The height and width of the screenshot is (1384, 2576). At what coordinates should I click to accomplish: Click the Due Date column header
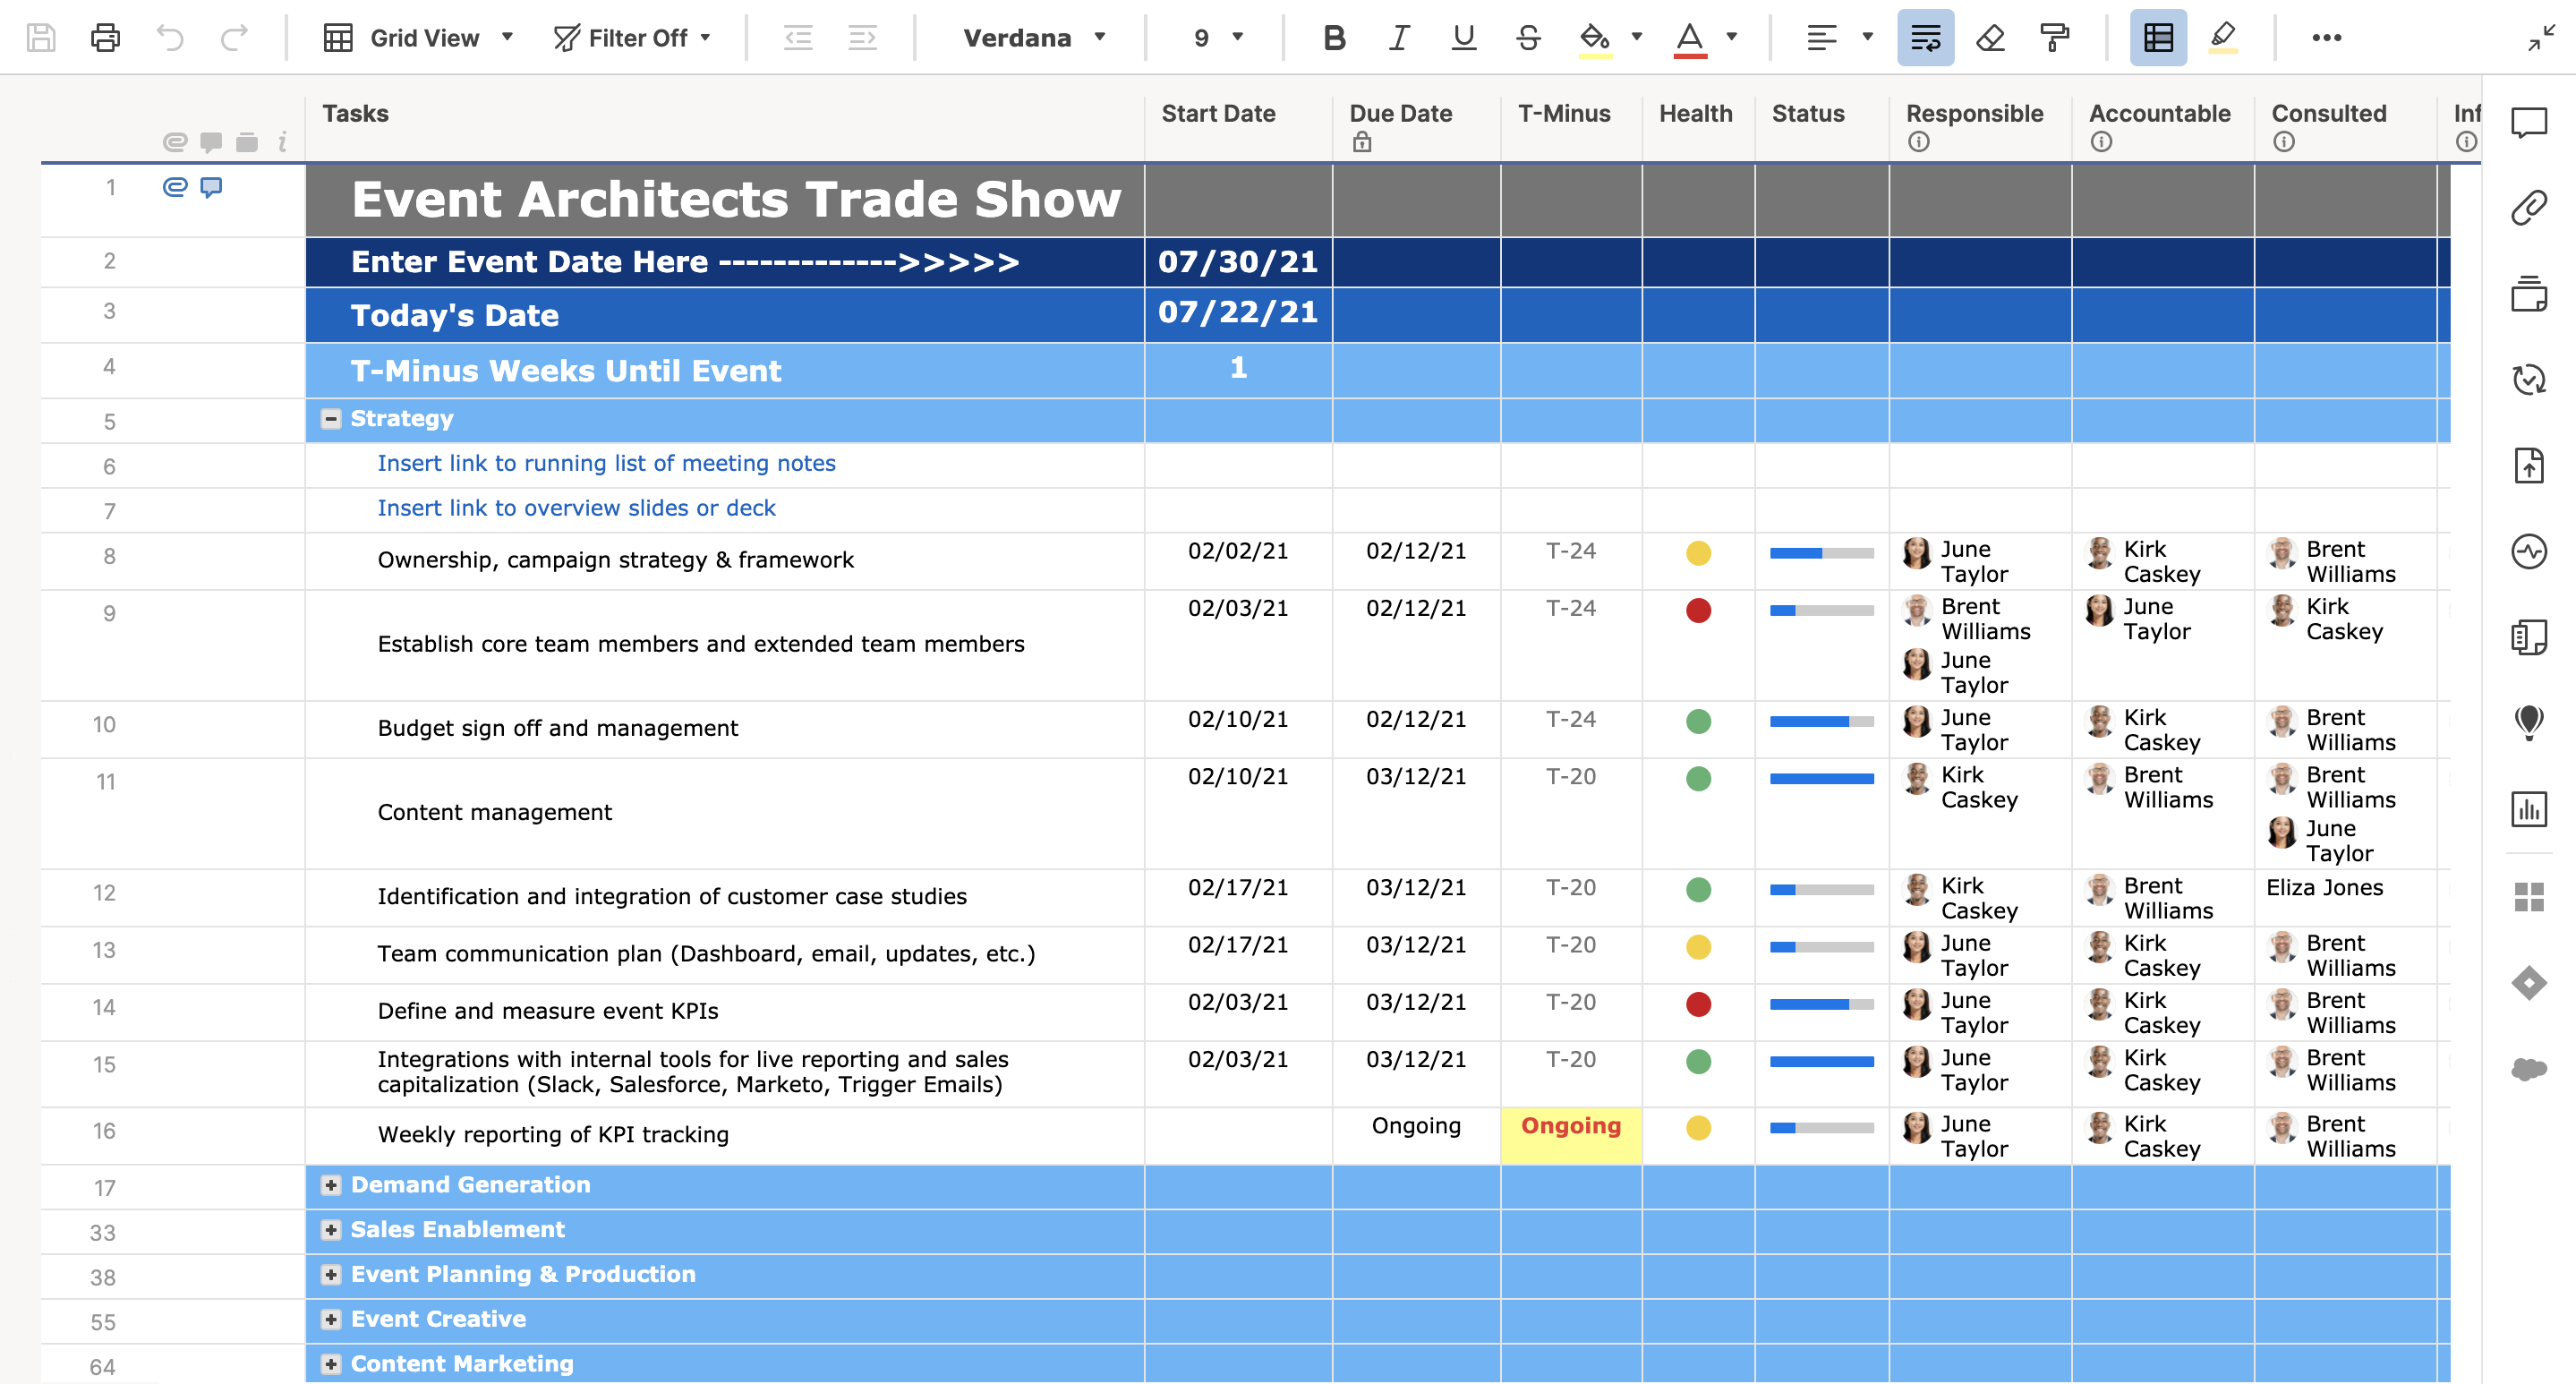click(x=1400, y=114)
